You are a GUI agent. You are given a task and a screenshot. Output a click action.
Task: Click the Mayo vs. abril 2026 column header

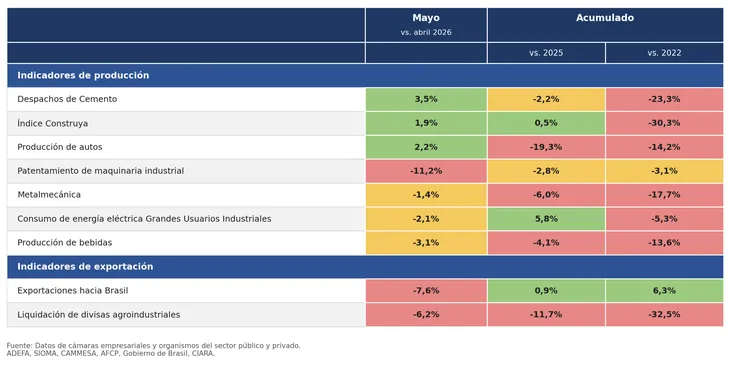pyautogui.click(x=426, y=25)
